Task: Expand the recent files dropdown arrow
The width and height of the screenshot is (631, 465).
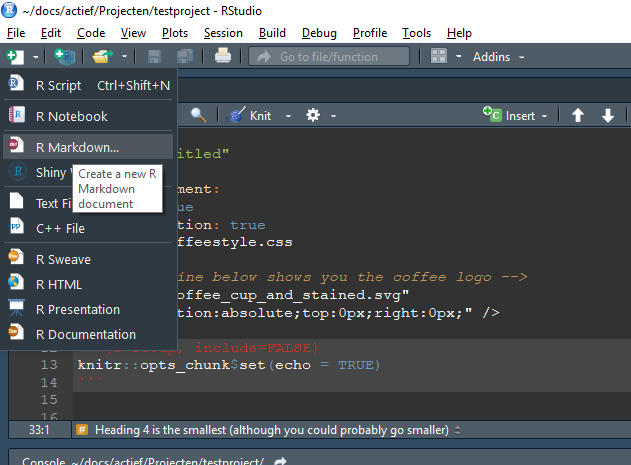Action: (124, 56)
